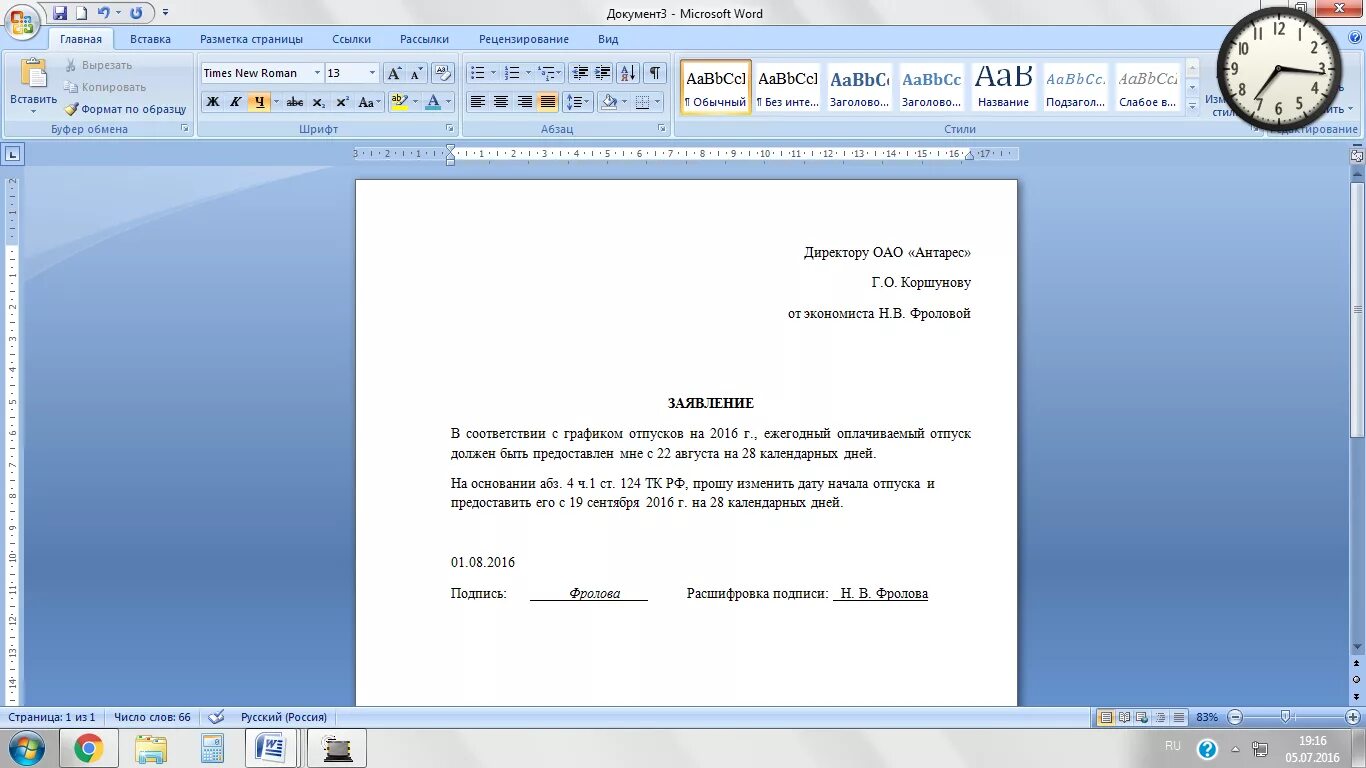The width and height of the screenshot is (1366, 768).
Task: Switch to the Вставка ribbon tab
Action: (150, 39)
